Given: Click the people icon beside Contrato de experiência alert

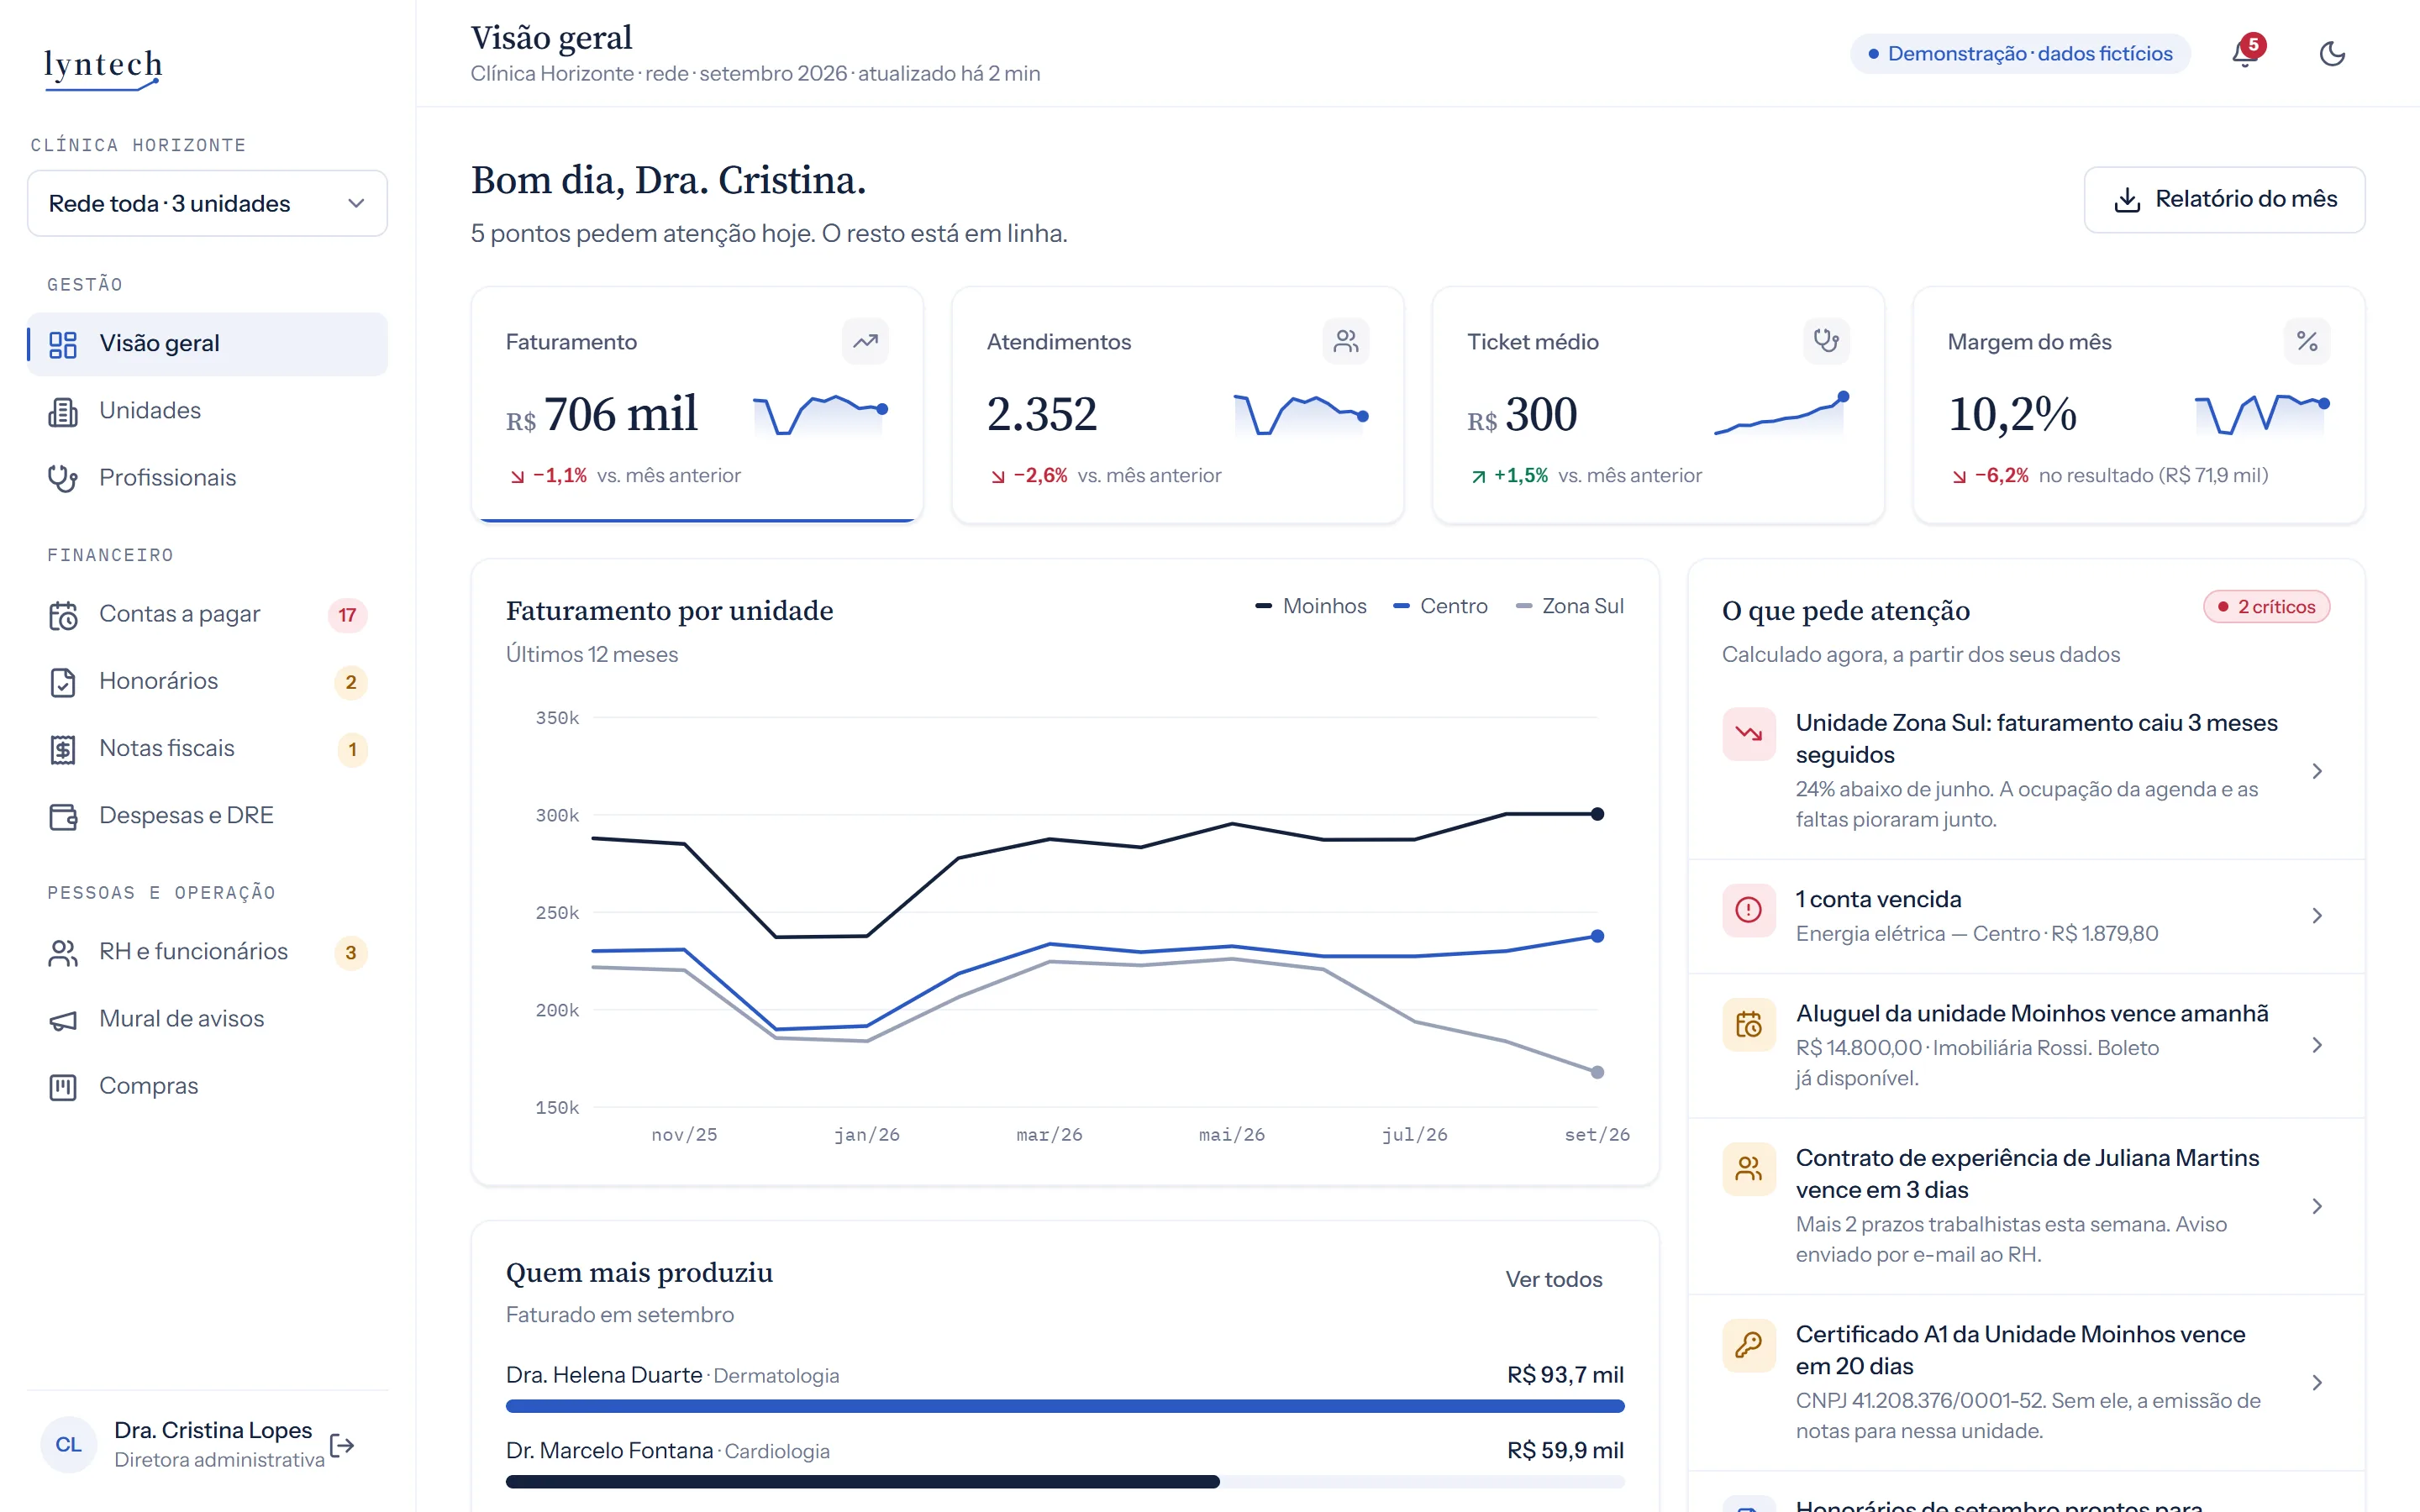Looking at the screenshot, I should tap(1749, 1169).
